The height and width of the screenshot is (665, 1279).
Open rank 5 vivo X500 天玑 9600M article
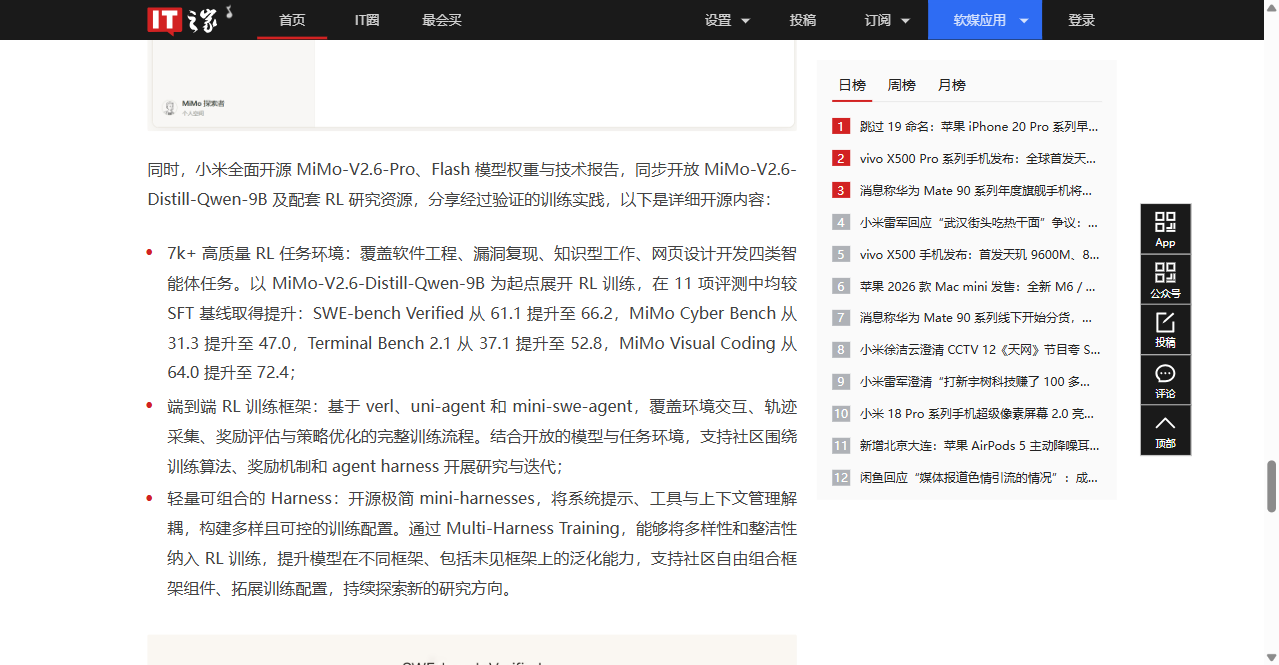tap(979, 255)
